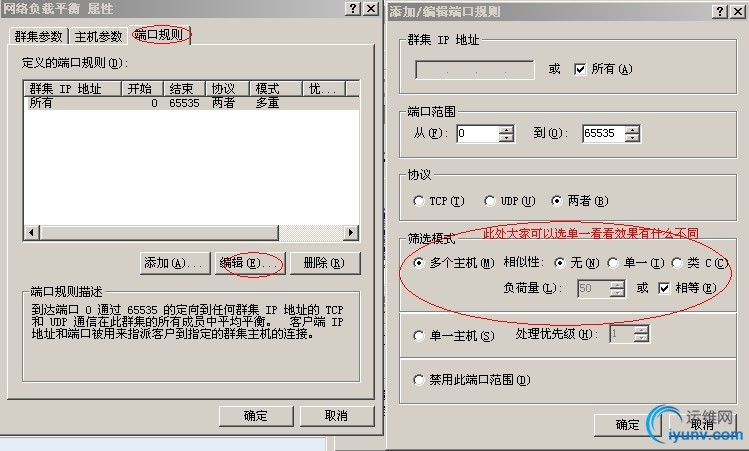Click the 群集 IP 地址 column header
Viewport: 749px width, 451px height.
click(x=73, y=89)
